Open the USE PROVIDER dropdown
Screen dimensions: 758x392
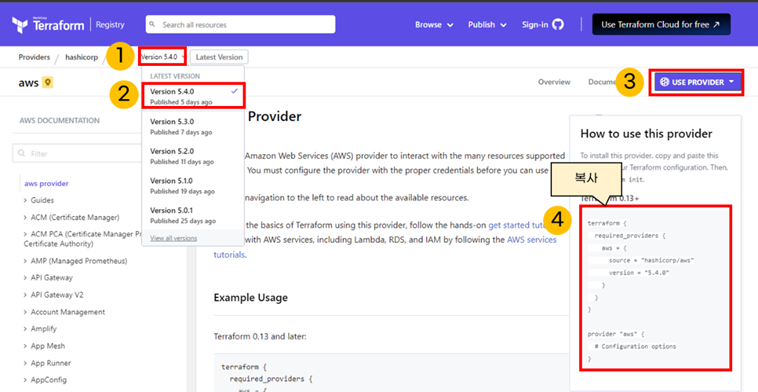(x=697, y=82)
